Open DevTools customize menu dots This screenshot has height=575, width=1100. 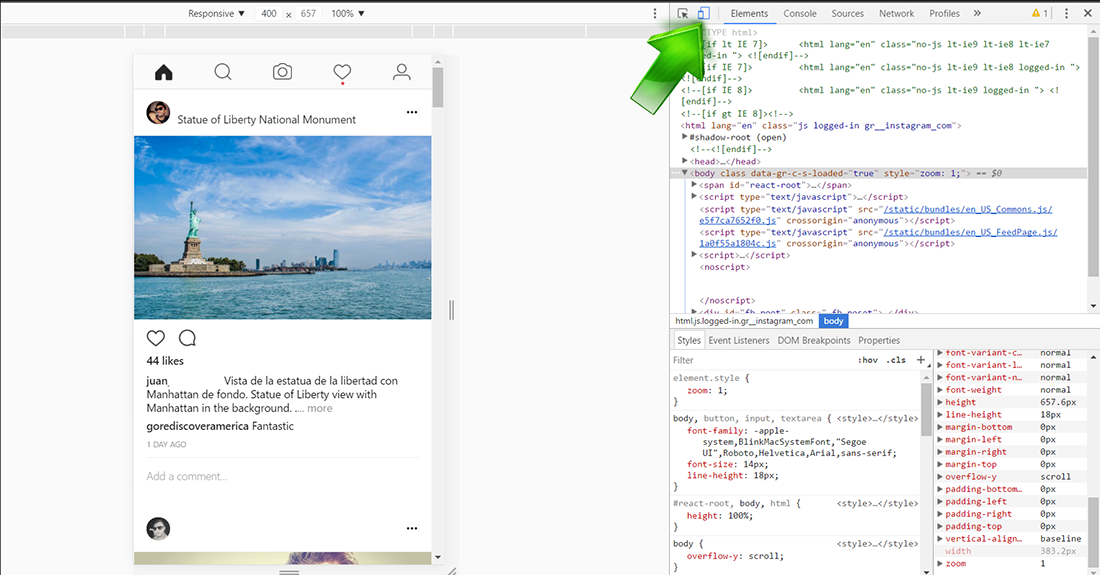coord(1066,13)
